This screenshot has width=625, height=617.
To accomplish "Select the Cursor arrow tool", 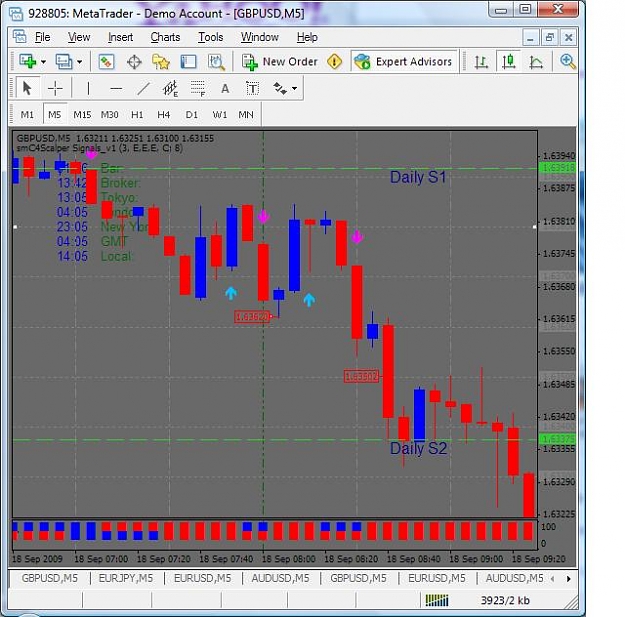I will point(28,88).
